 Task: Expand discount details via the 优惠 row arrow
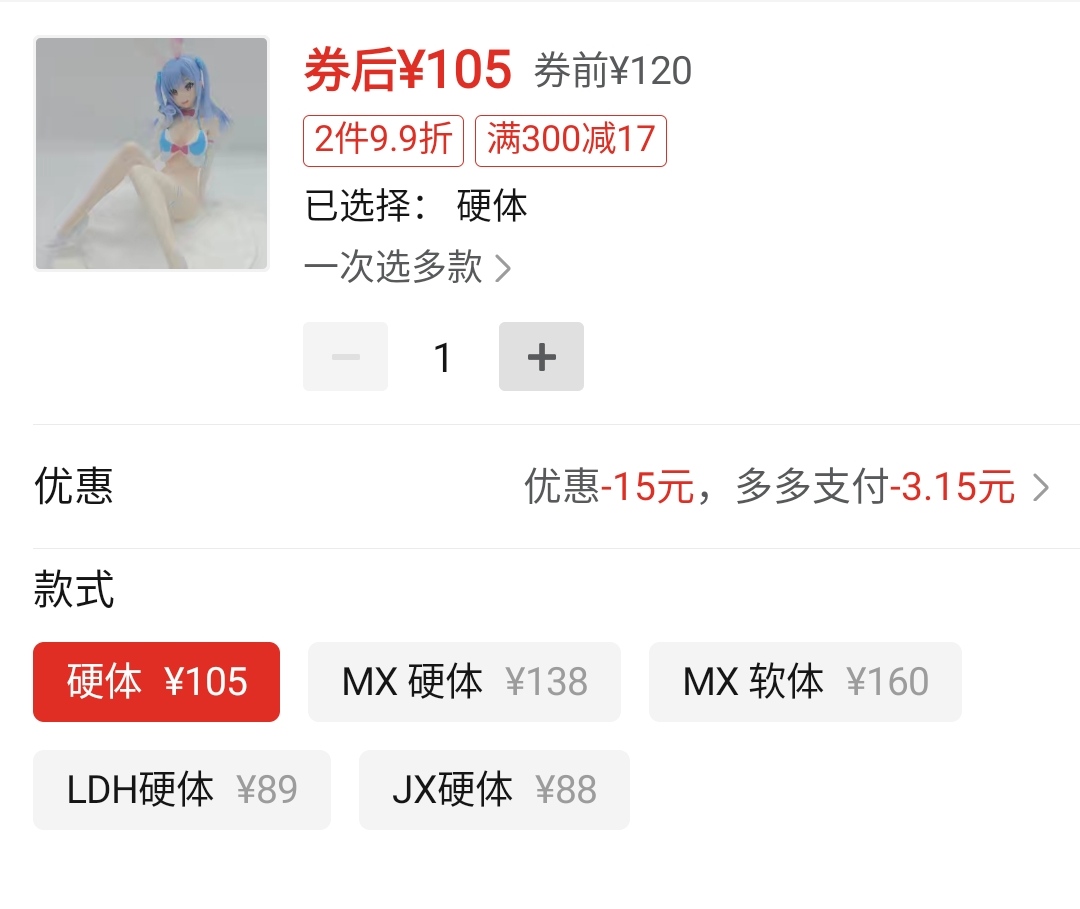[x=1041, y=487]
